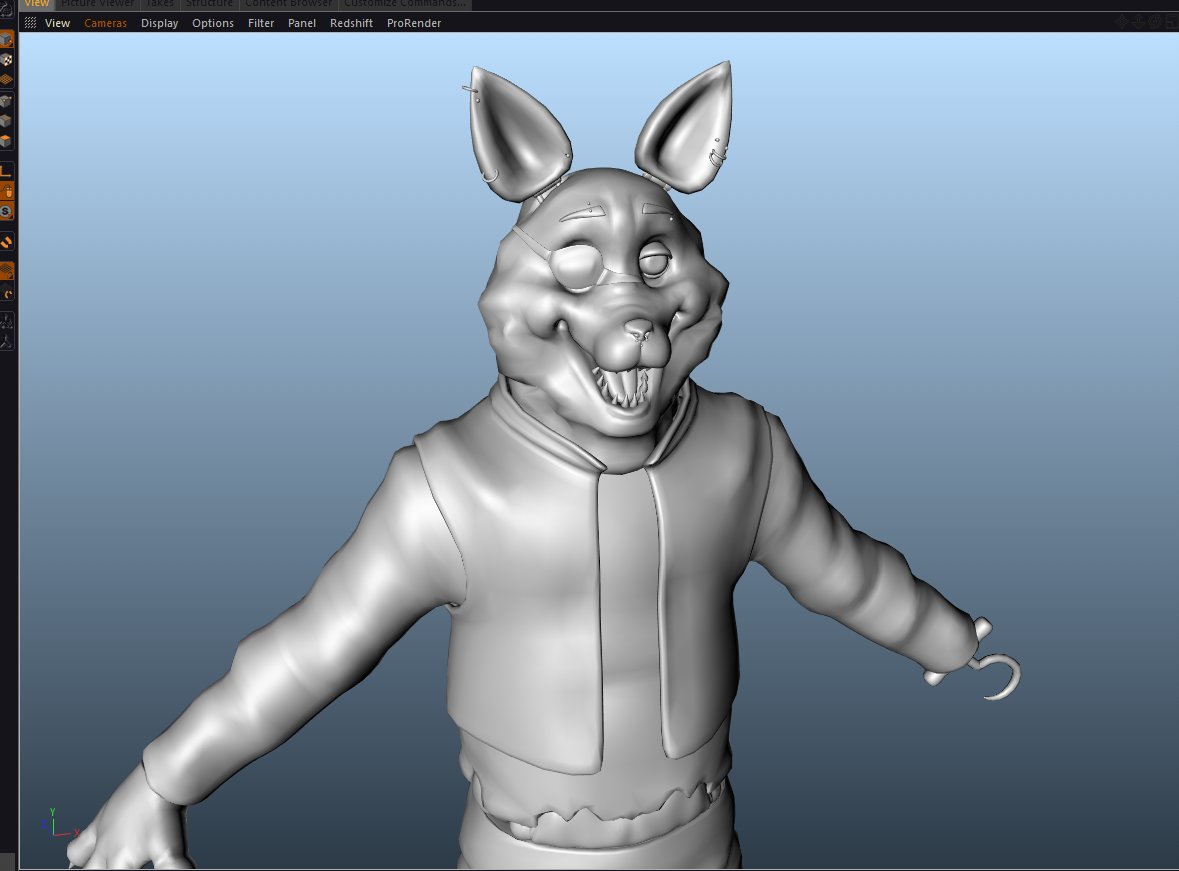Switch to Polygons mode
This screenshot has height=871, width=1179.
pos(6,140)
